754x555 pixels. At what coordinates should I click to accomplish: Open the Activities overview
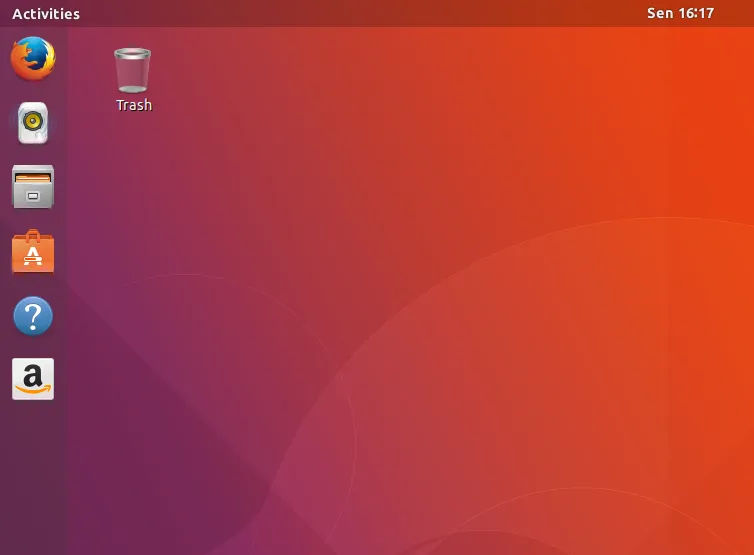pyautogui.click(x=46, y=13)
